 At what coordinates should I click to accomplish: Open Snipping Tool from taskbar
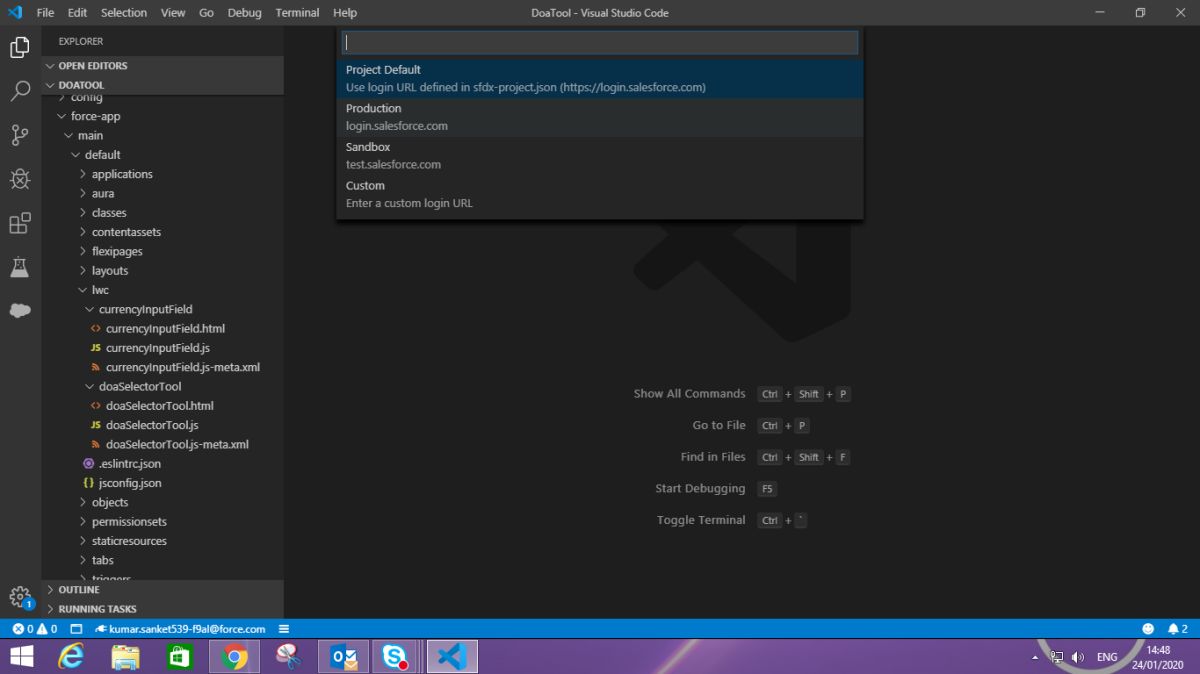pyautogui.click(x=289, y=657)
